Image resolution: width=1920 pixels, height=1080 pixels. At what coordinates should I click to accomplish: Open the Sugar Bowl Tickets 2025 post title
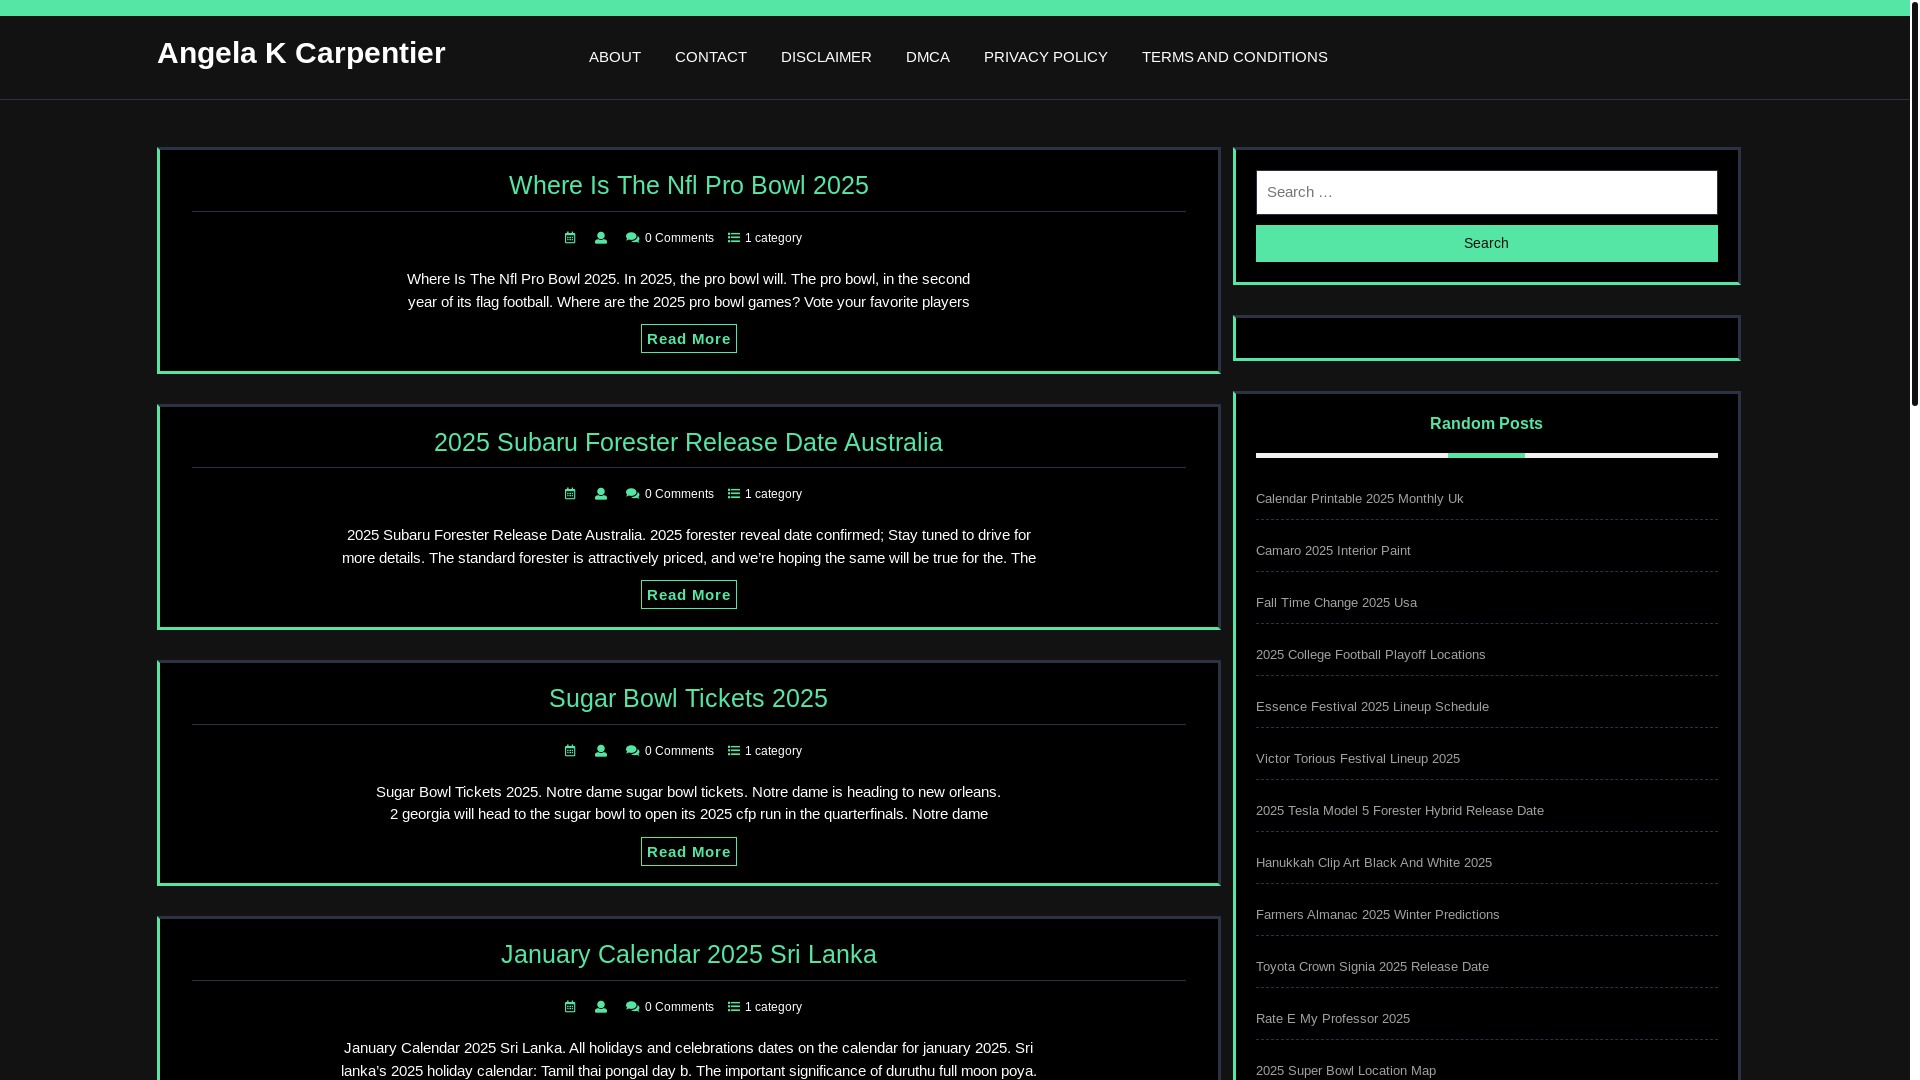pyautogui.click(x=688, y=698)
